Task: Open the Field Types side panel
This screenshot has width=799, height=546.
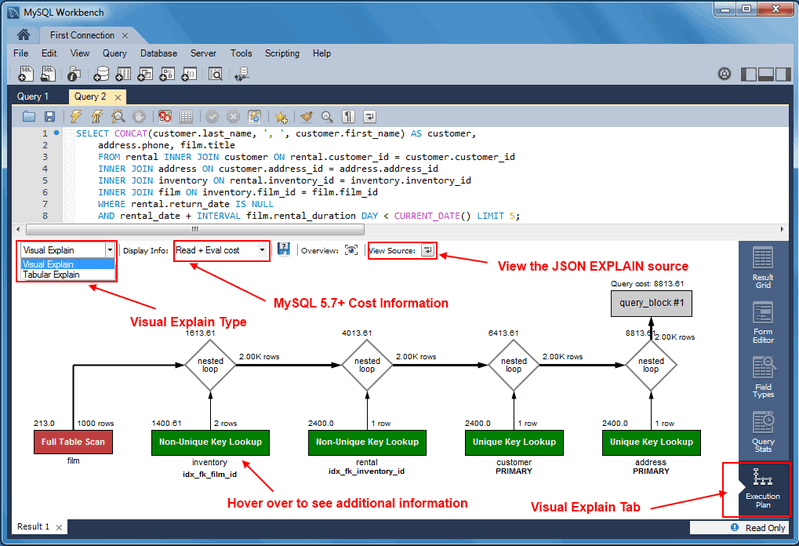Action: (763, 377)
